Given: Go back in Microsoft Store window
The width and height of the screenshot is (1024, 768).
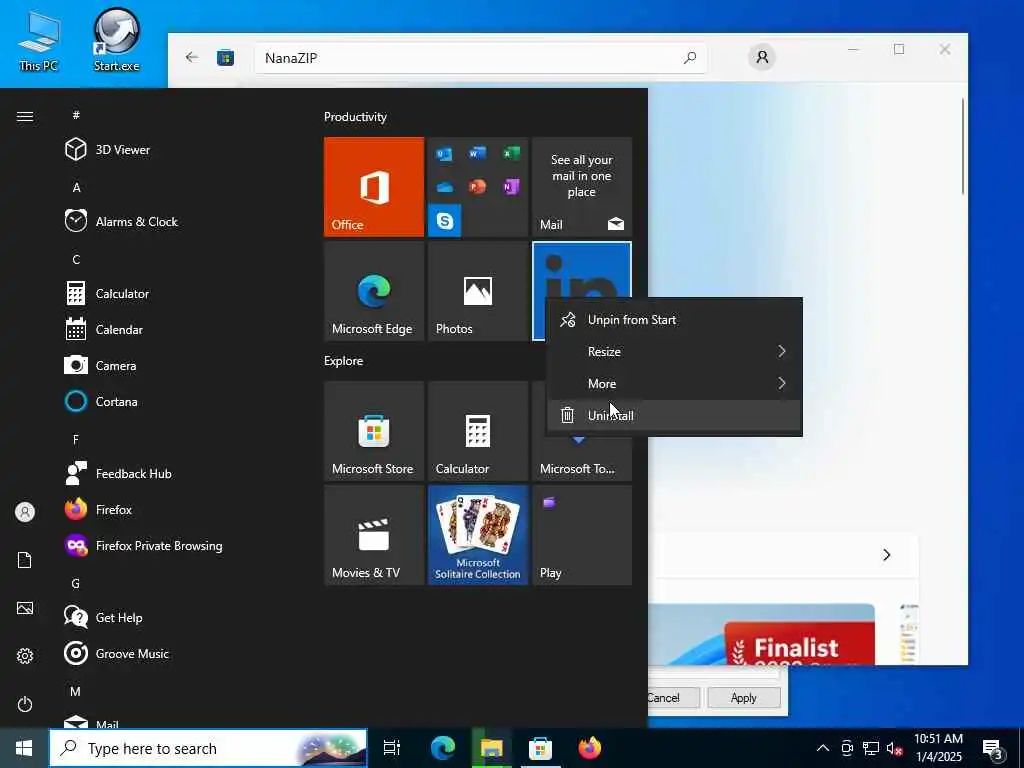Looking at the screenshot, I should point(191,57).
